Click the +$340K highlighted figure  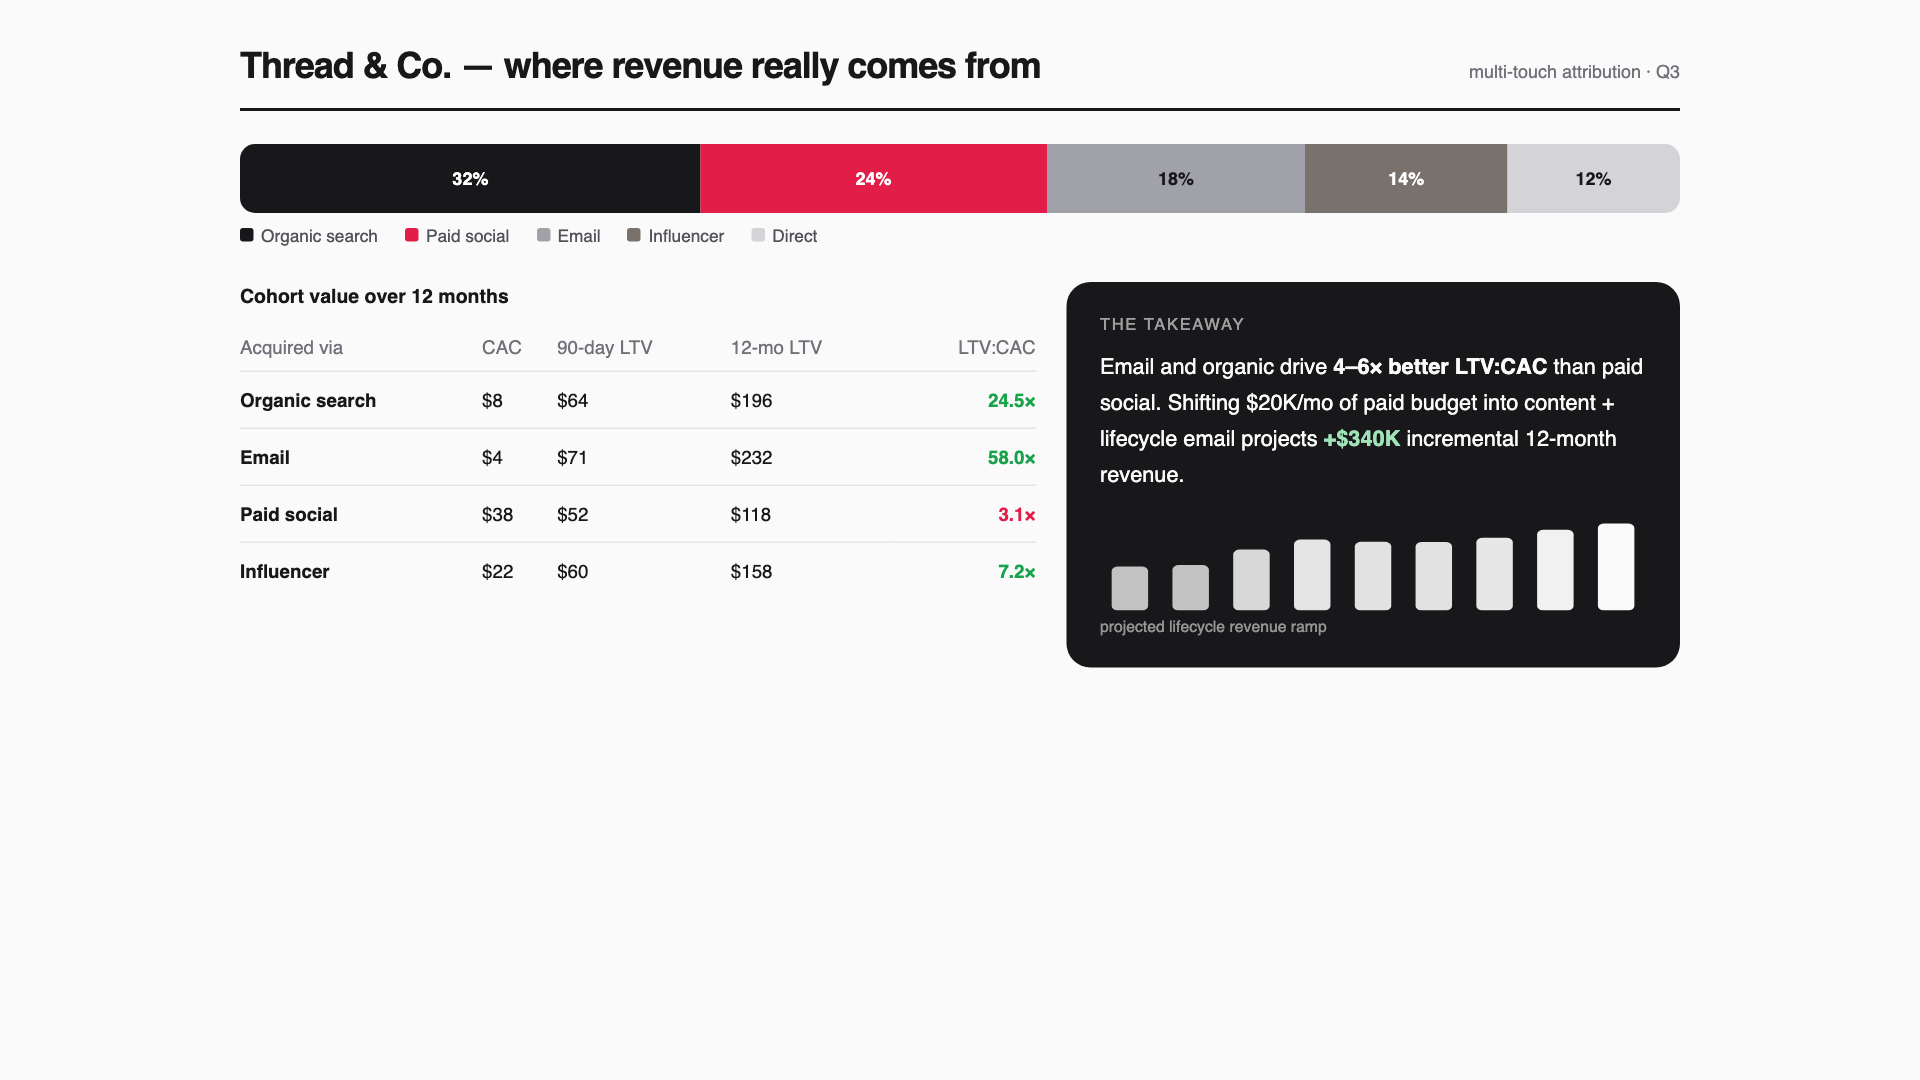(x=1361, y=438)
